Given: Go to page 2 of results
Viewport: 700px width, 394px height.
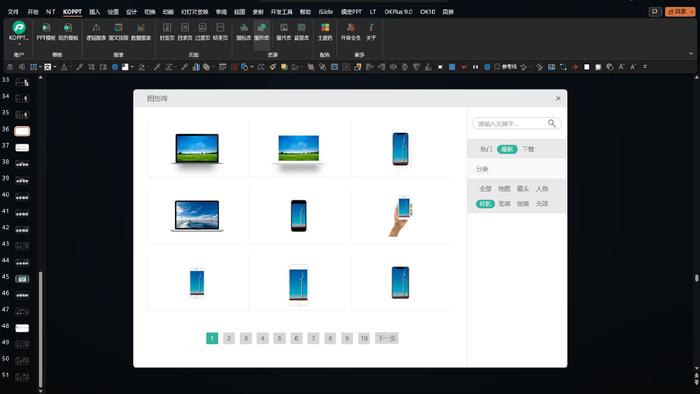Looking at the screenshot, I should (229, 338).
